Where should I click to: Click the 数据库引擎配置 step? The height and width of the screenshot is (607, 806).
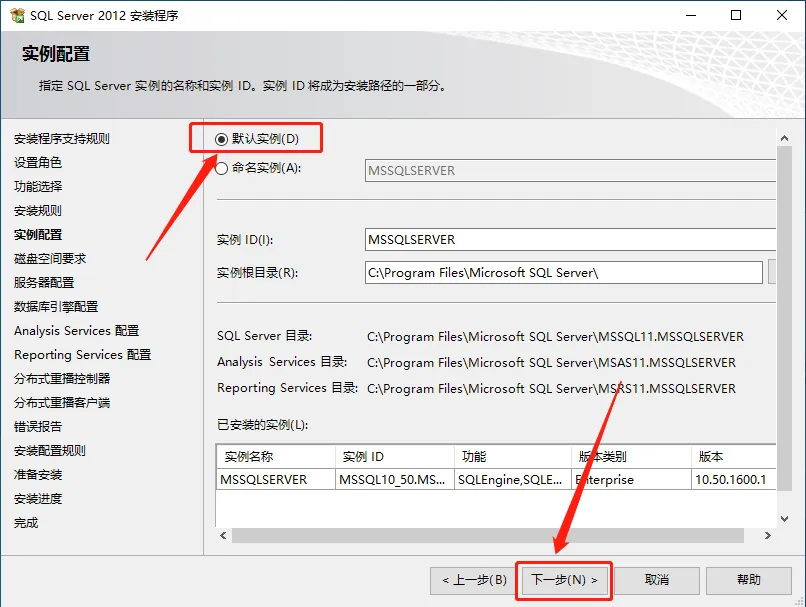(x=56, y=307)
